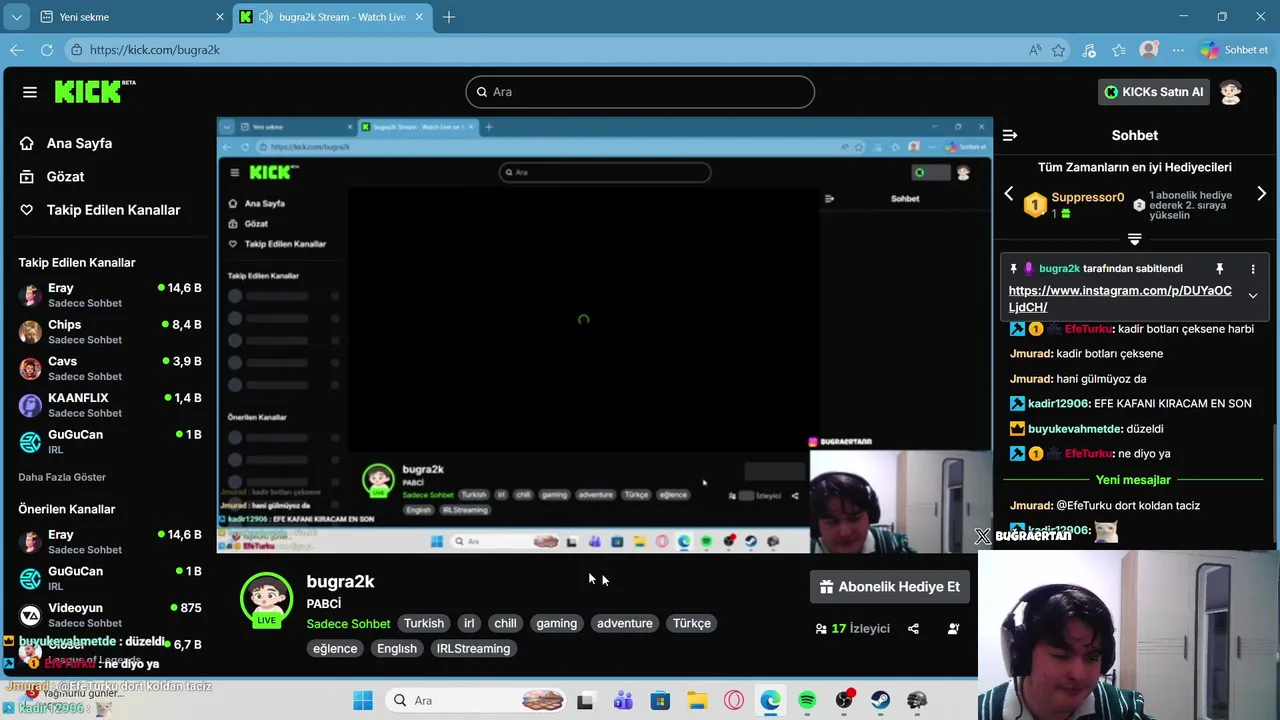Show the next top gifter with right arrow

(x=1261, y=194)
